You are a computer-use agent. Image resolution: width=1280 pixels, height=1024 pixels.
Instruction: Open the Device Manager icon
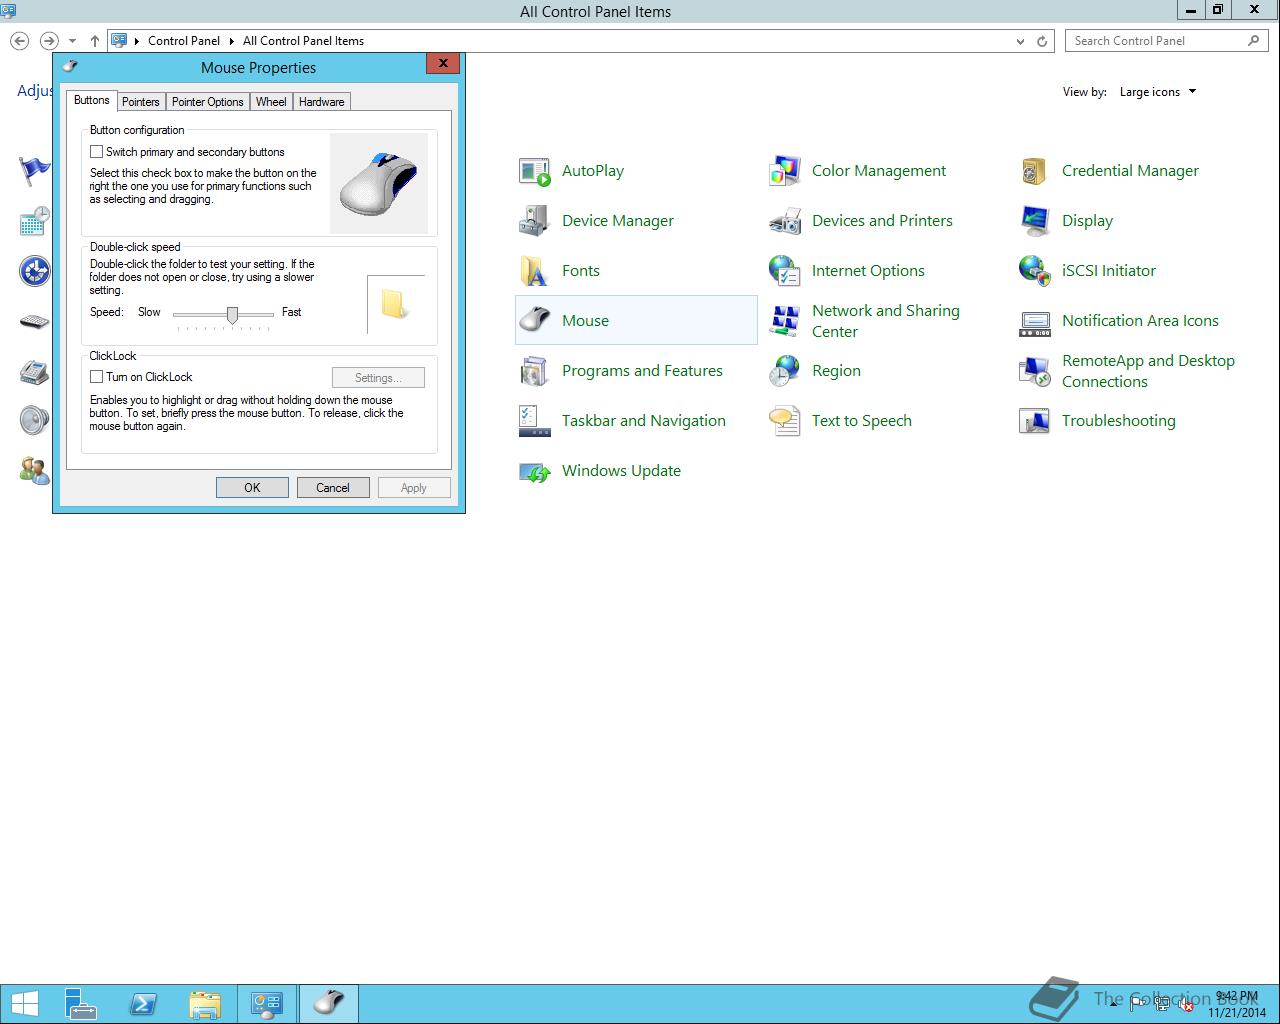pyautogui.click(x=535, y=221)
